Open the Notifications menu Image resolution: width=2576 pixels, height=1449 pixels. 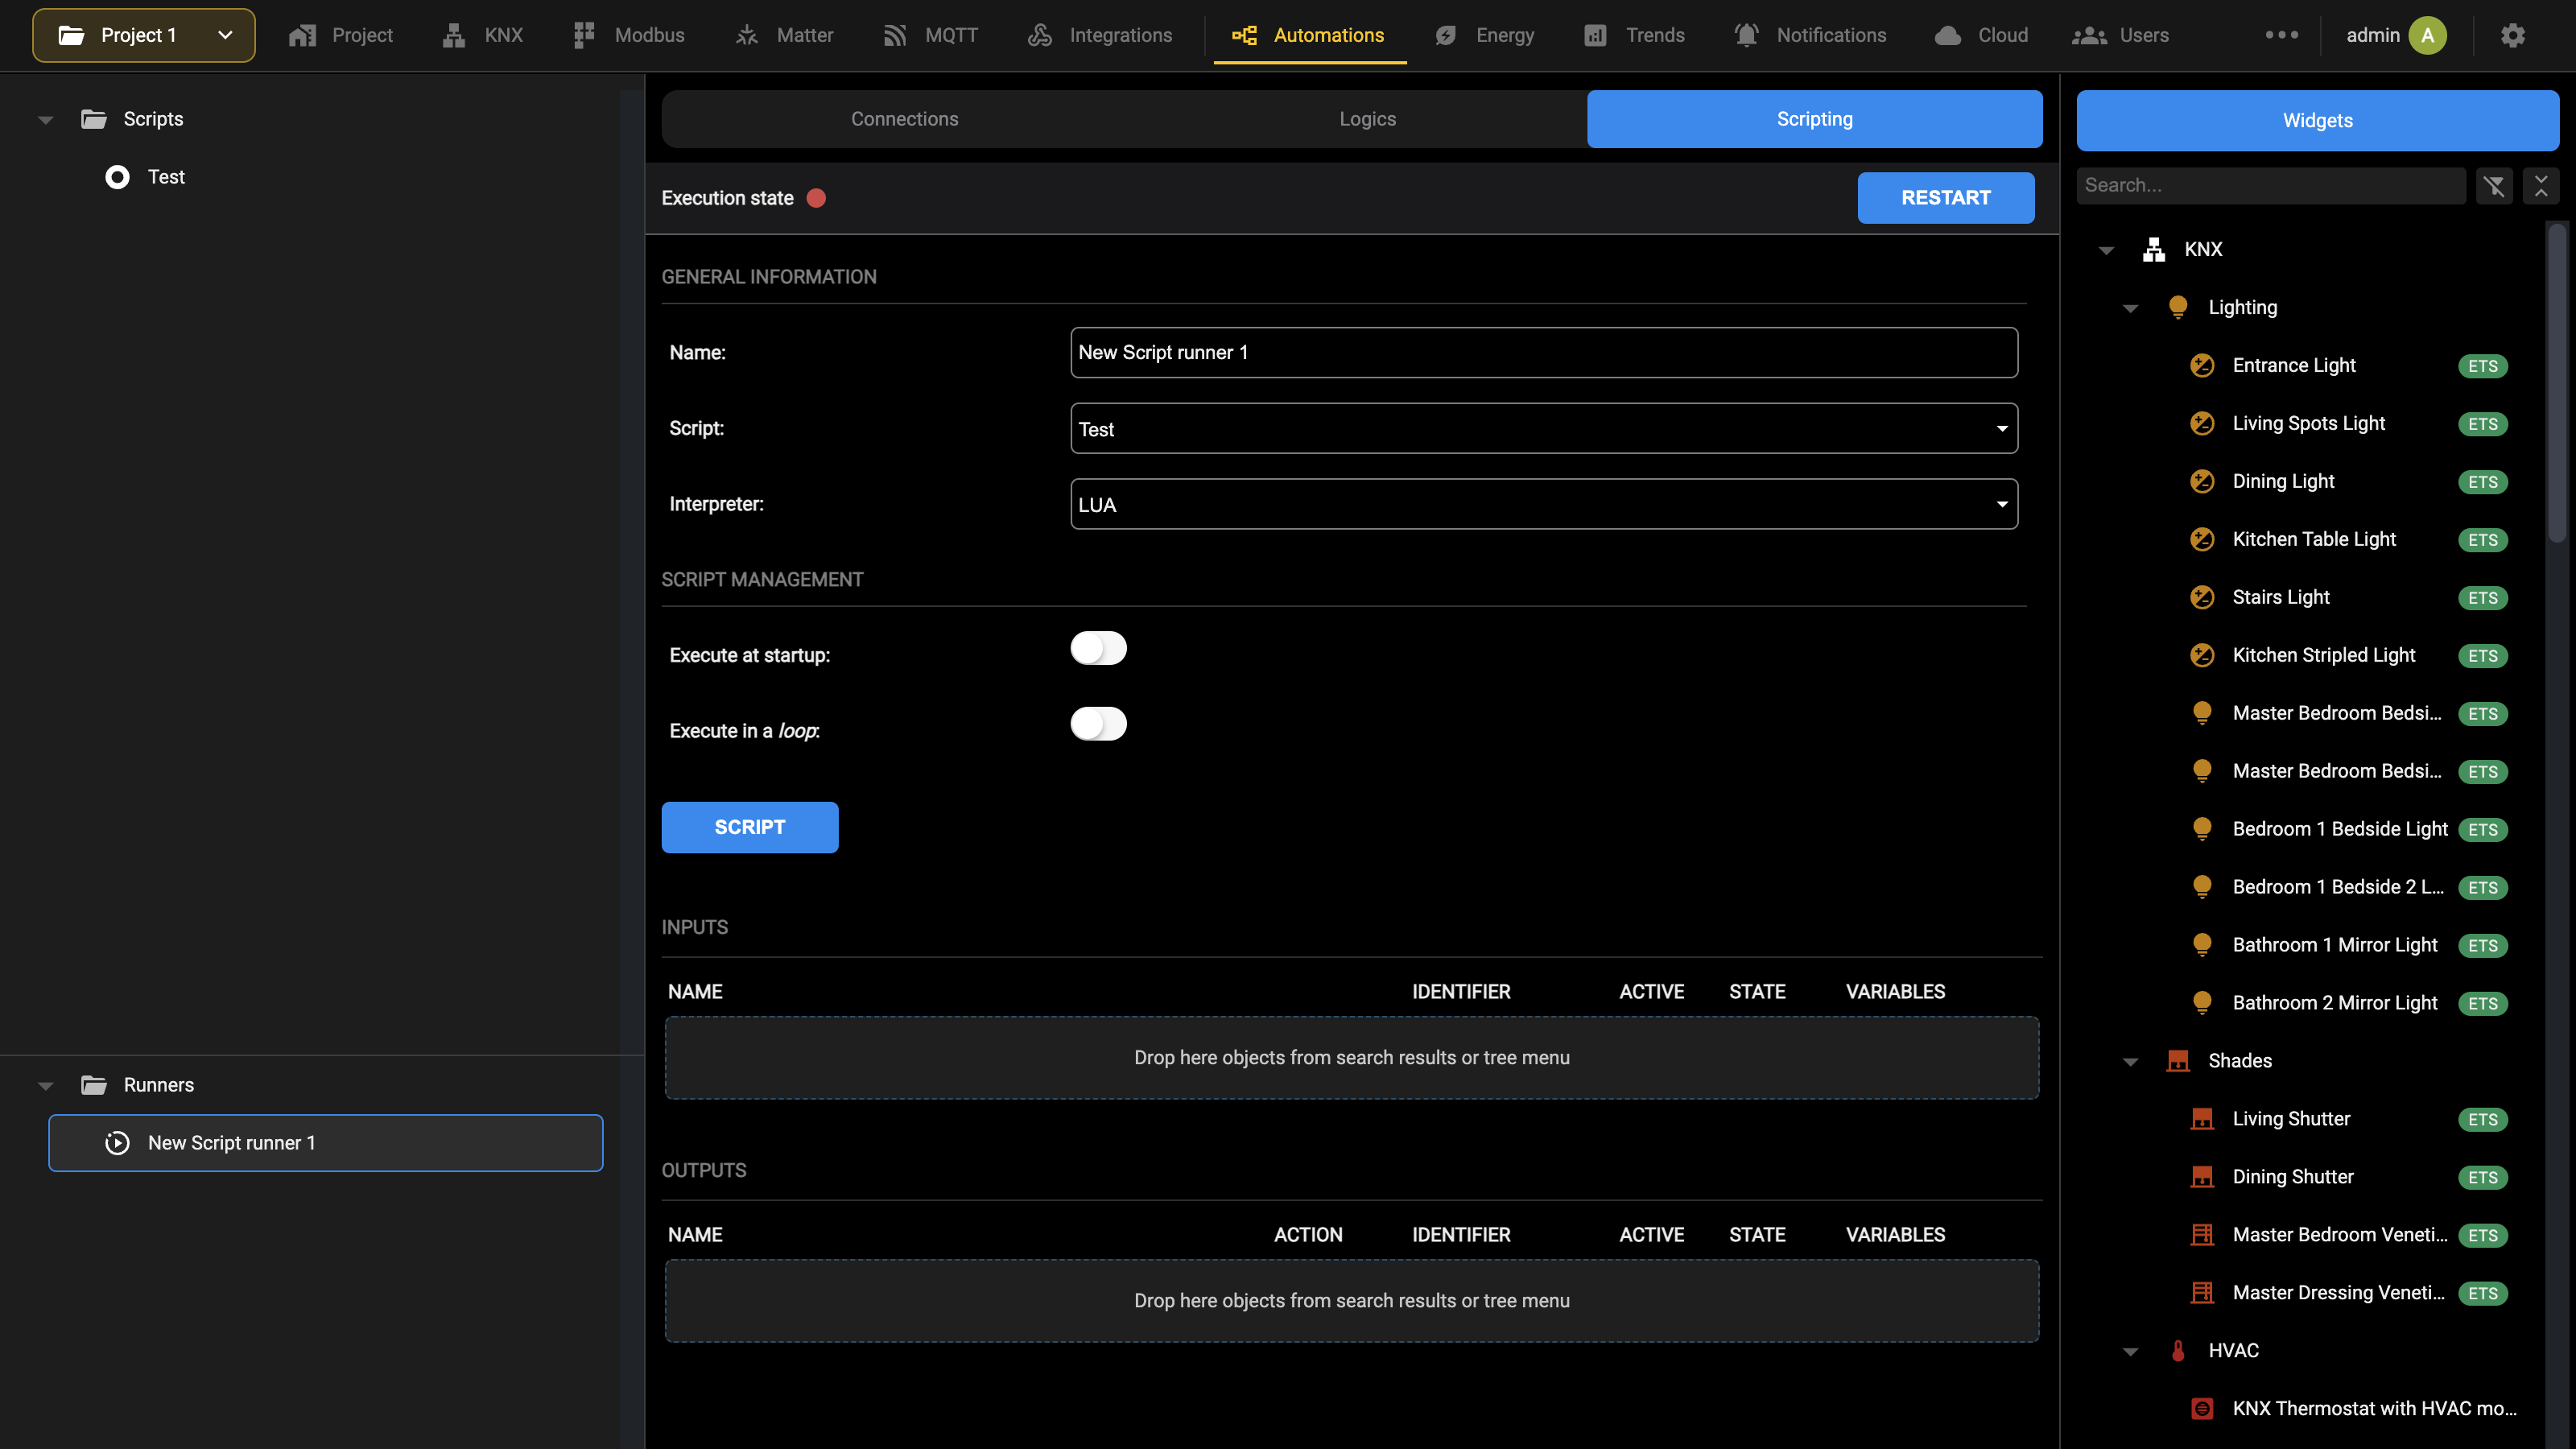(x=1811, y=35)
